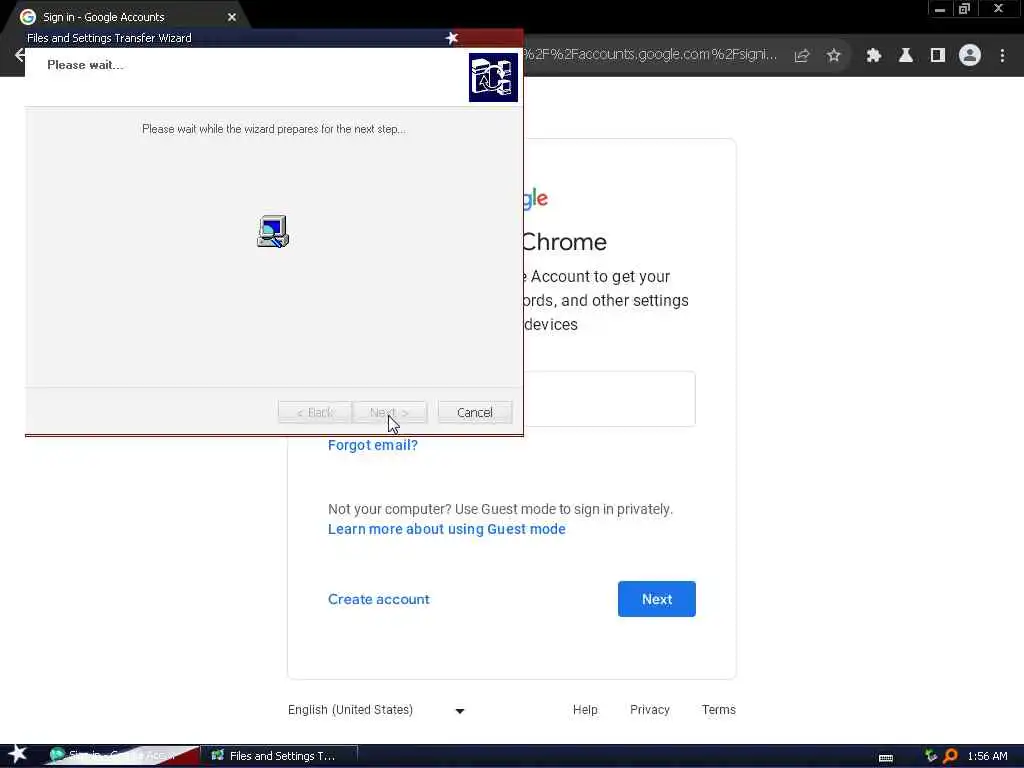This screenshot has width=1024, height=768.
Task: Click the 1:56 AM clock
Action: 987,756
